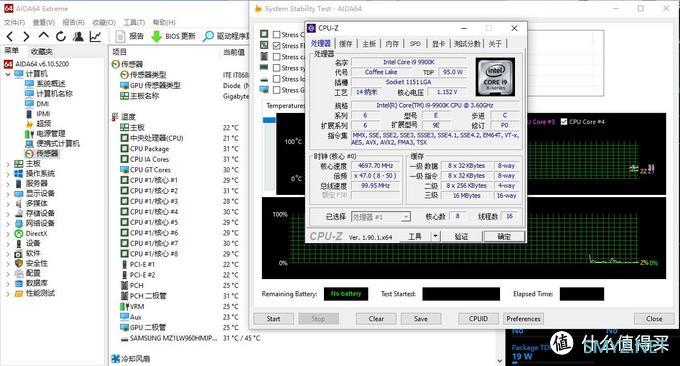Click CPUID button in Stability Test
The height and width of the screenshot is (366, 680).
(x=478, y=319)
